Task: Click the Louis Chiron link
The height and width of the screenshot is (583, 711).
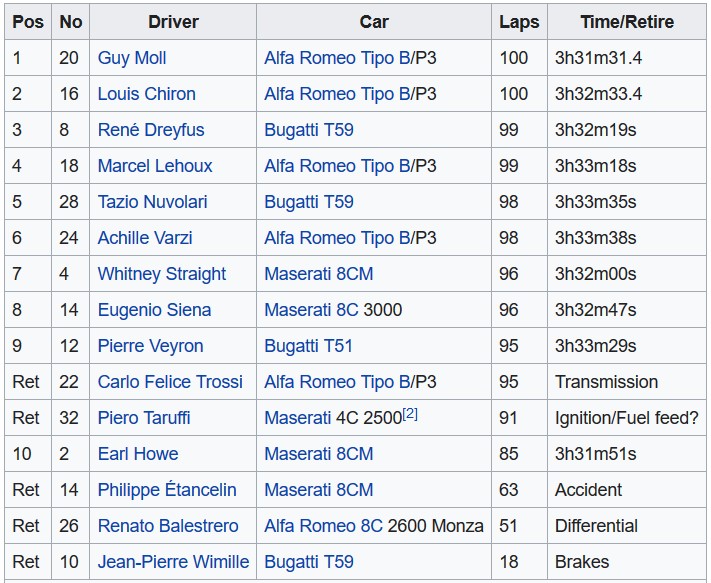Action: [x=146, y=94]
